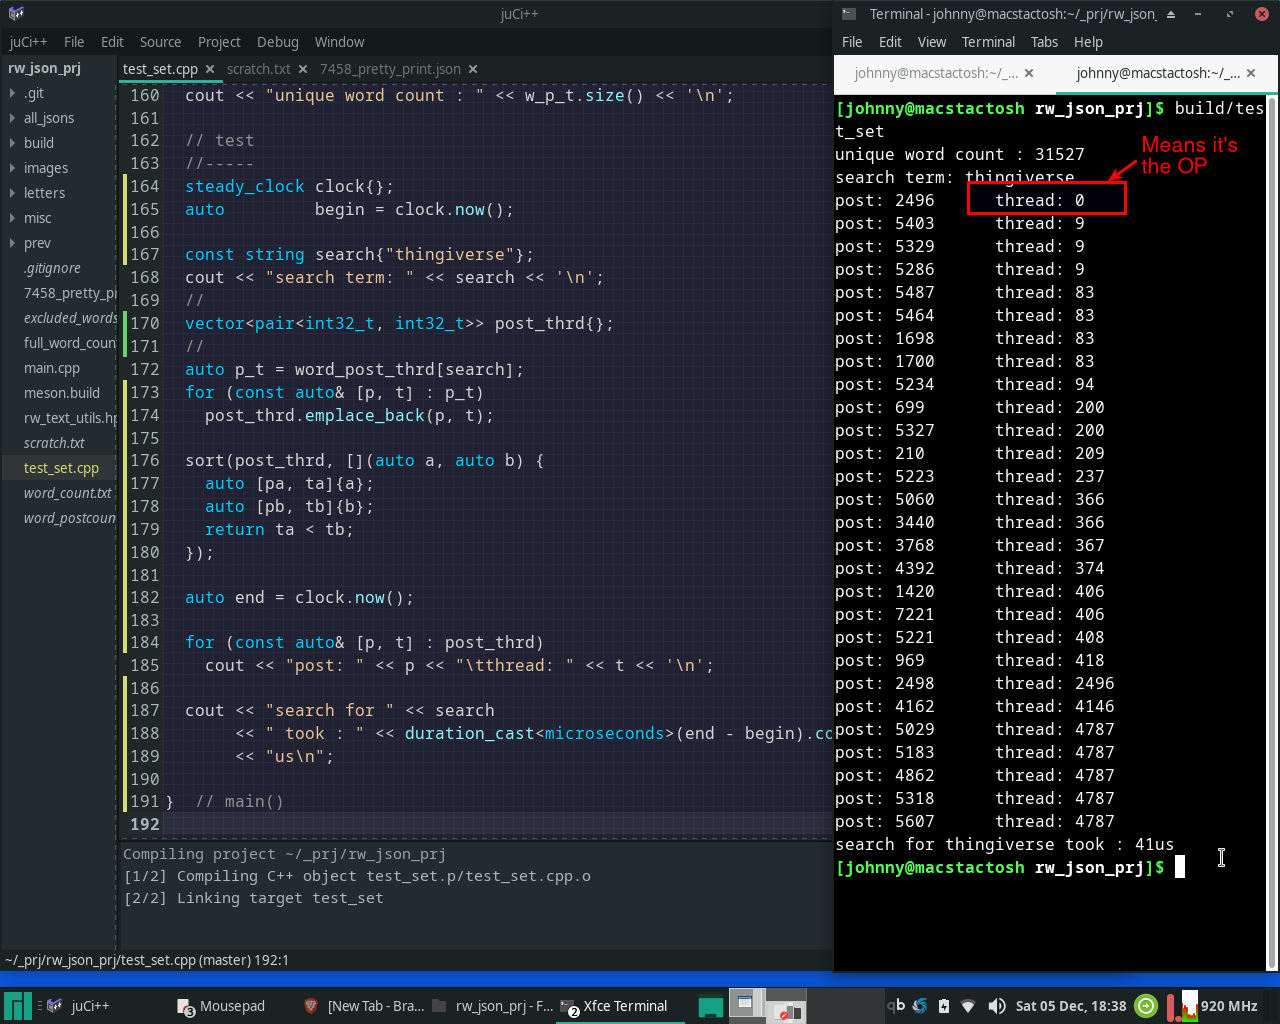Select .gitignore in the file tree
1280x1024 pixels.
[x=52, y=268]
